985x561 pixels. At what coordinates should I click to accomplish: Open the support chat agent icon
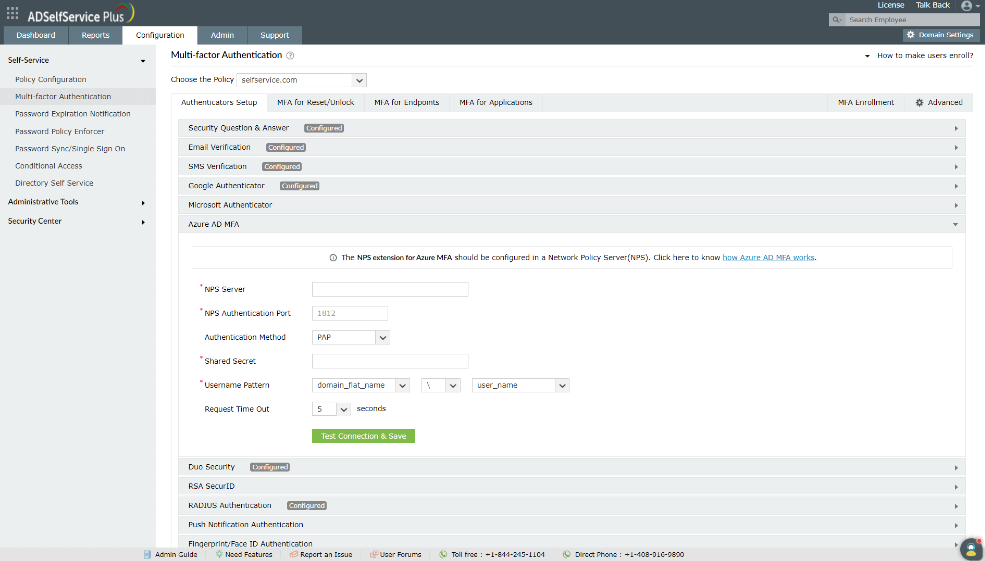pyautogui.click(x=971, y=548)
